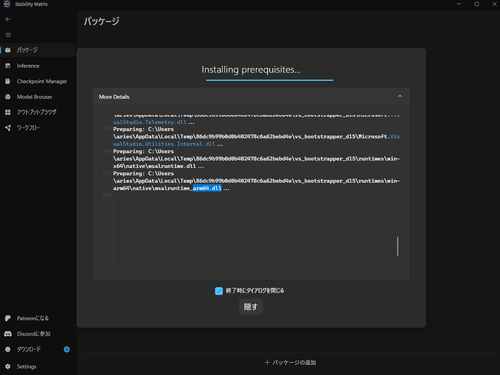
Task: Click the Patreon logo icon
Action: 8,318
